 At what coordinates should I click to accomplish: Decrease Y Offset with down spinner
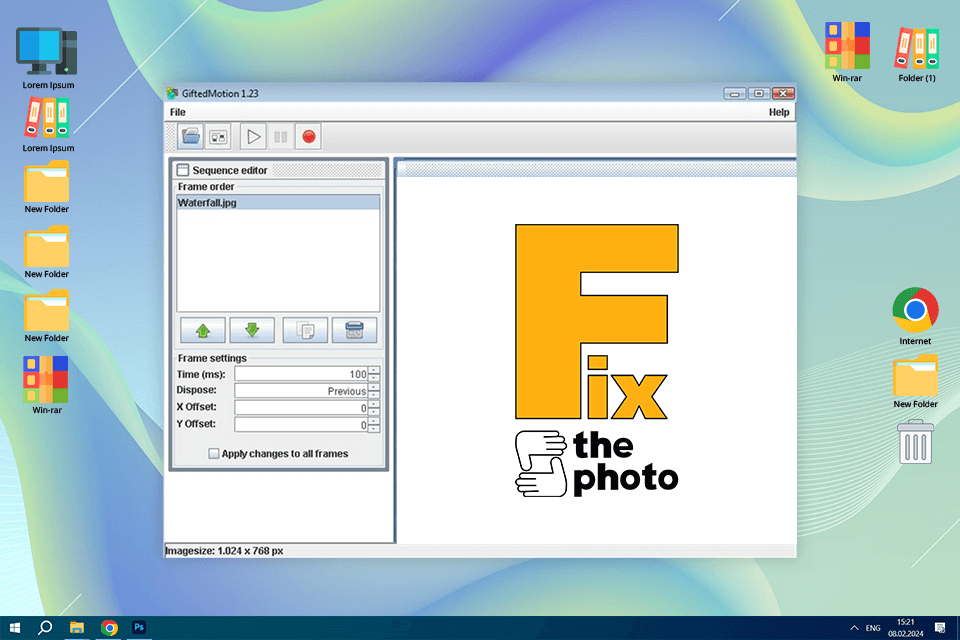tap(373, 428)
